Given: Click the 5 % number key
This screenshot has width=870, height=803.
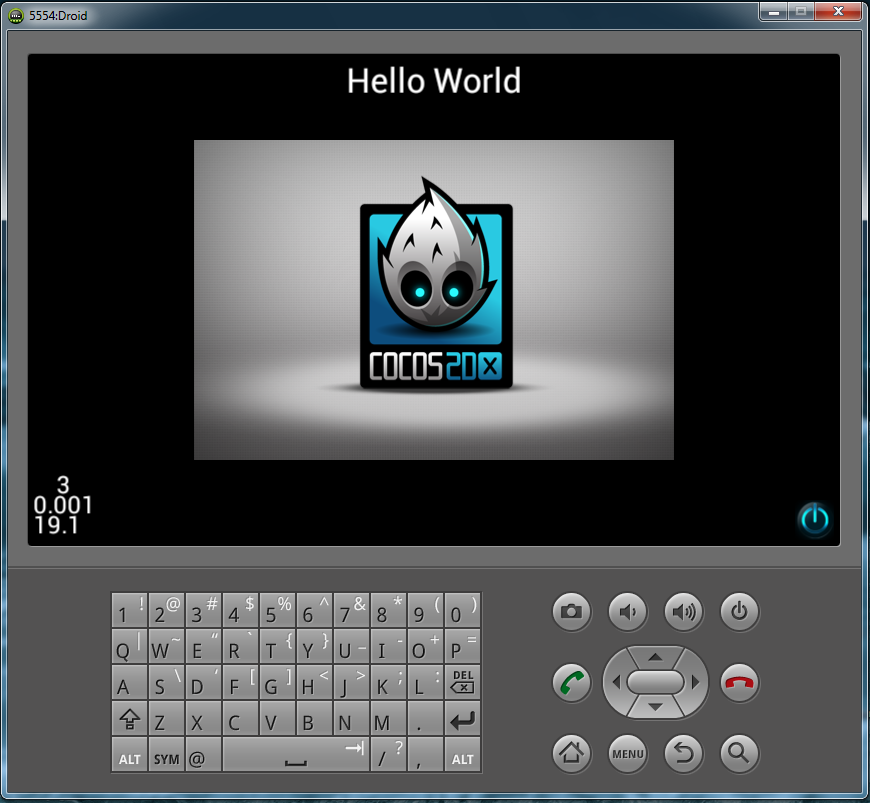Looking at the screenshot, I should (277, 609).
